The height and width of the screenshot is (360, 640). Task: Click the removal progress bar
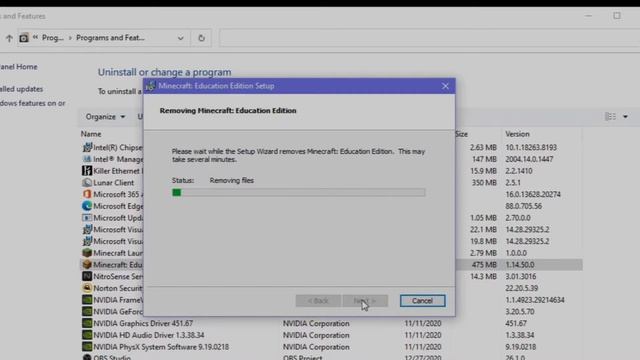[299, 193]
